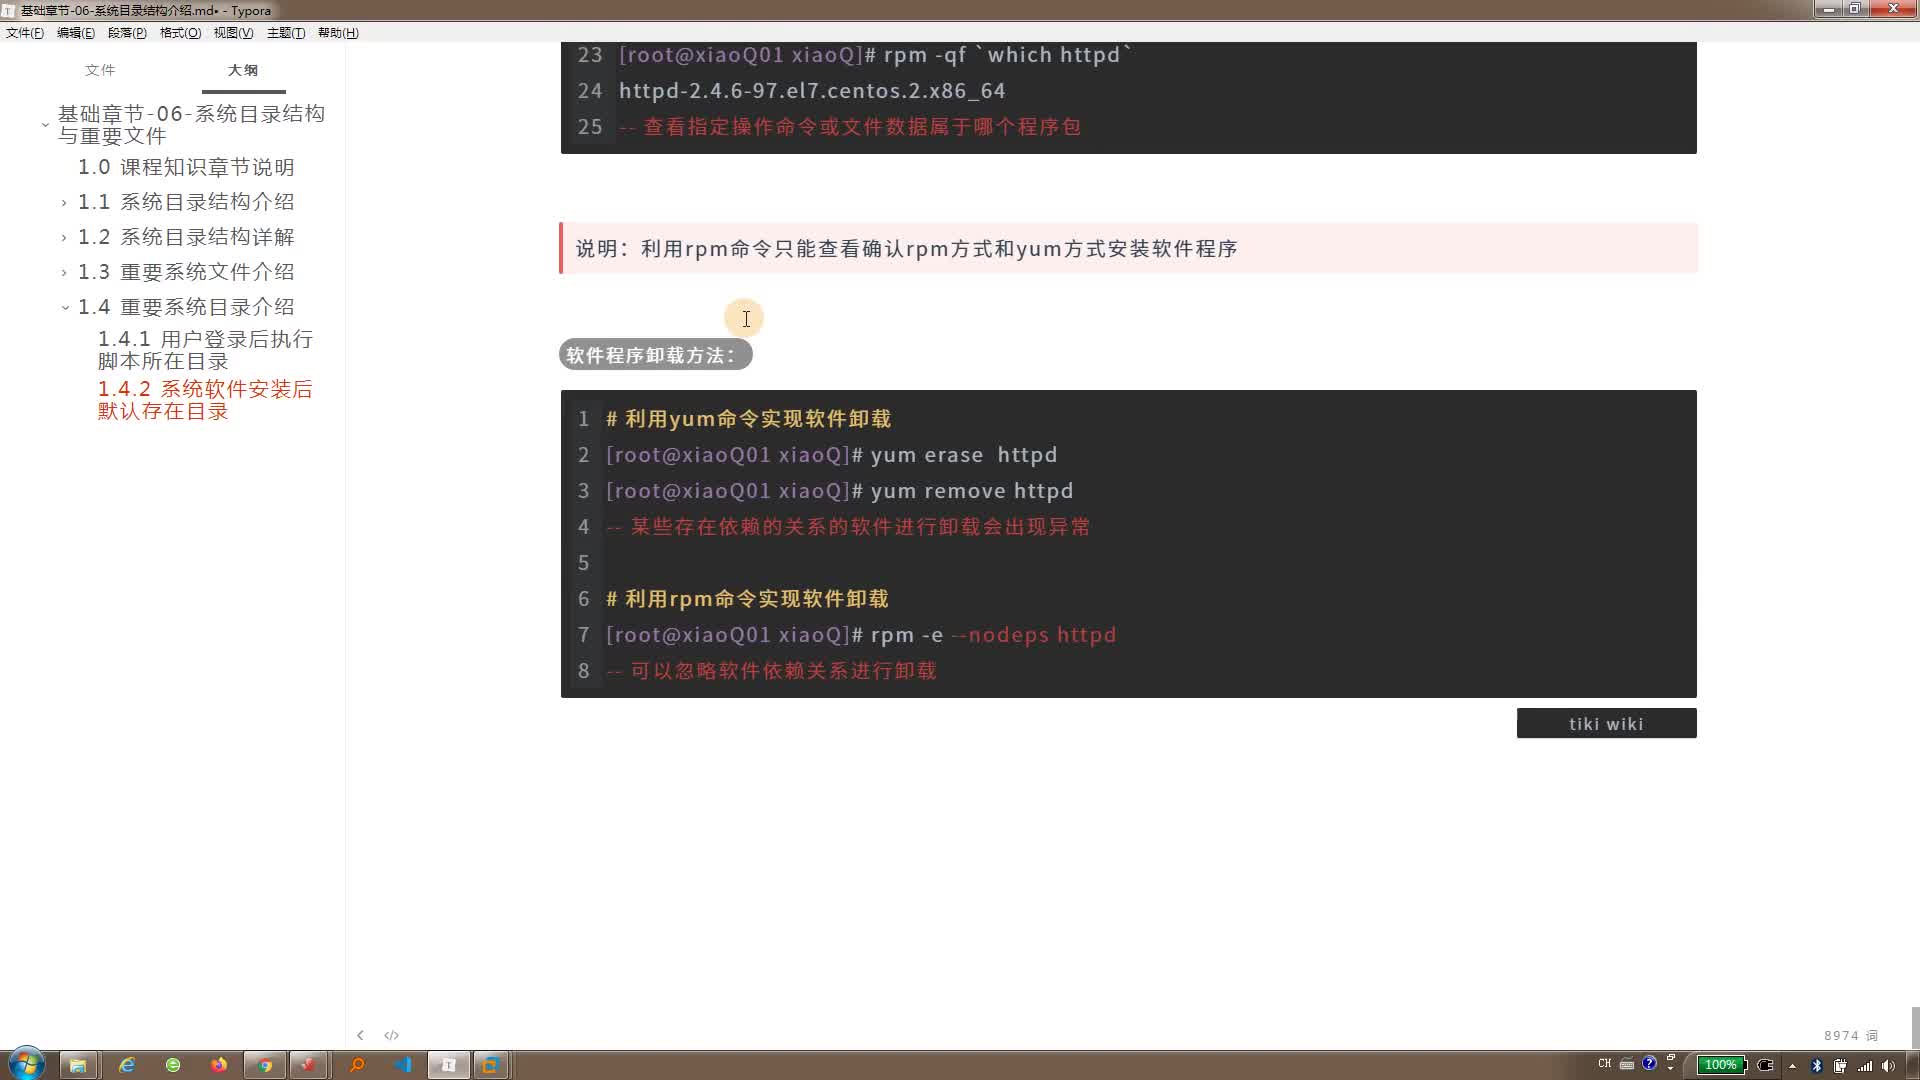The image size is (1920, 1080).
Task: Toggle source code mode icon
Action: tap(391, 1035)
